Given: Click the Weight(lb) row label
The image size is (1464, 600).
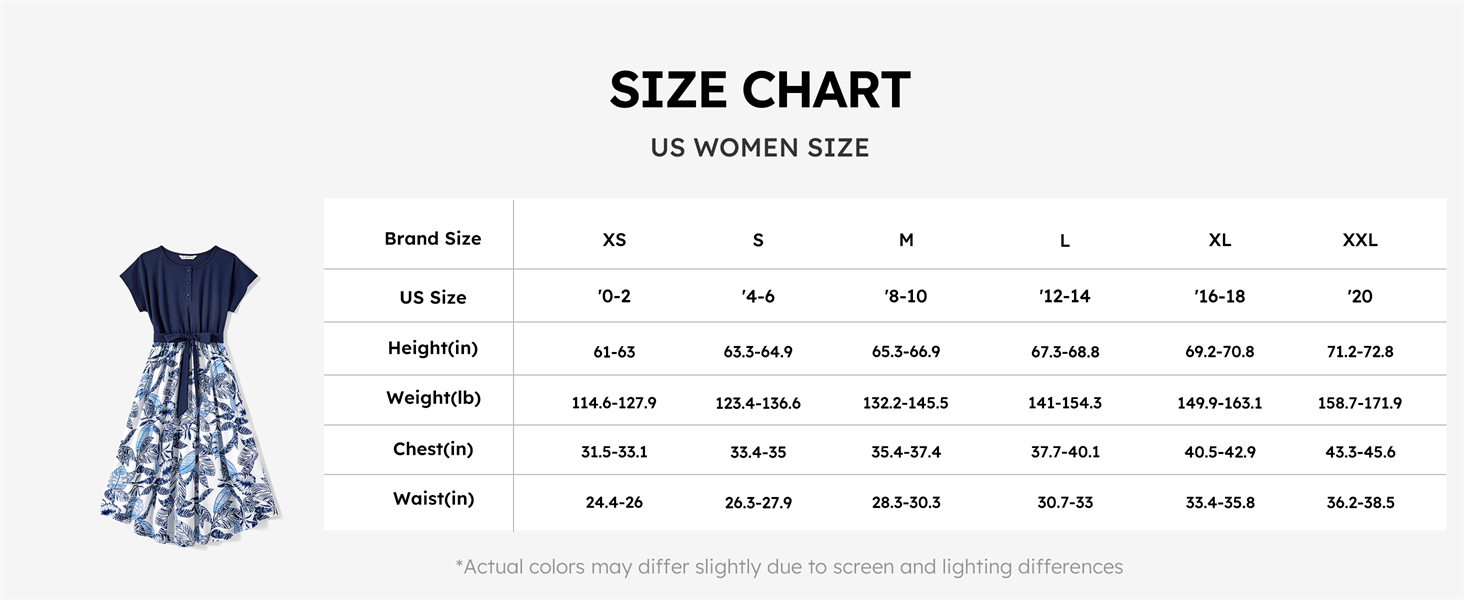Looking at the screenshot, I should point(433,398).
